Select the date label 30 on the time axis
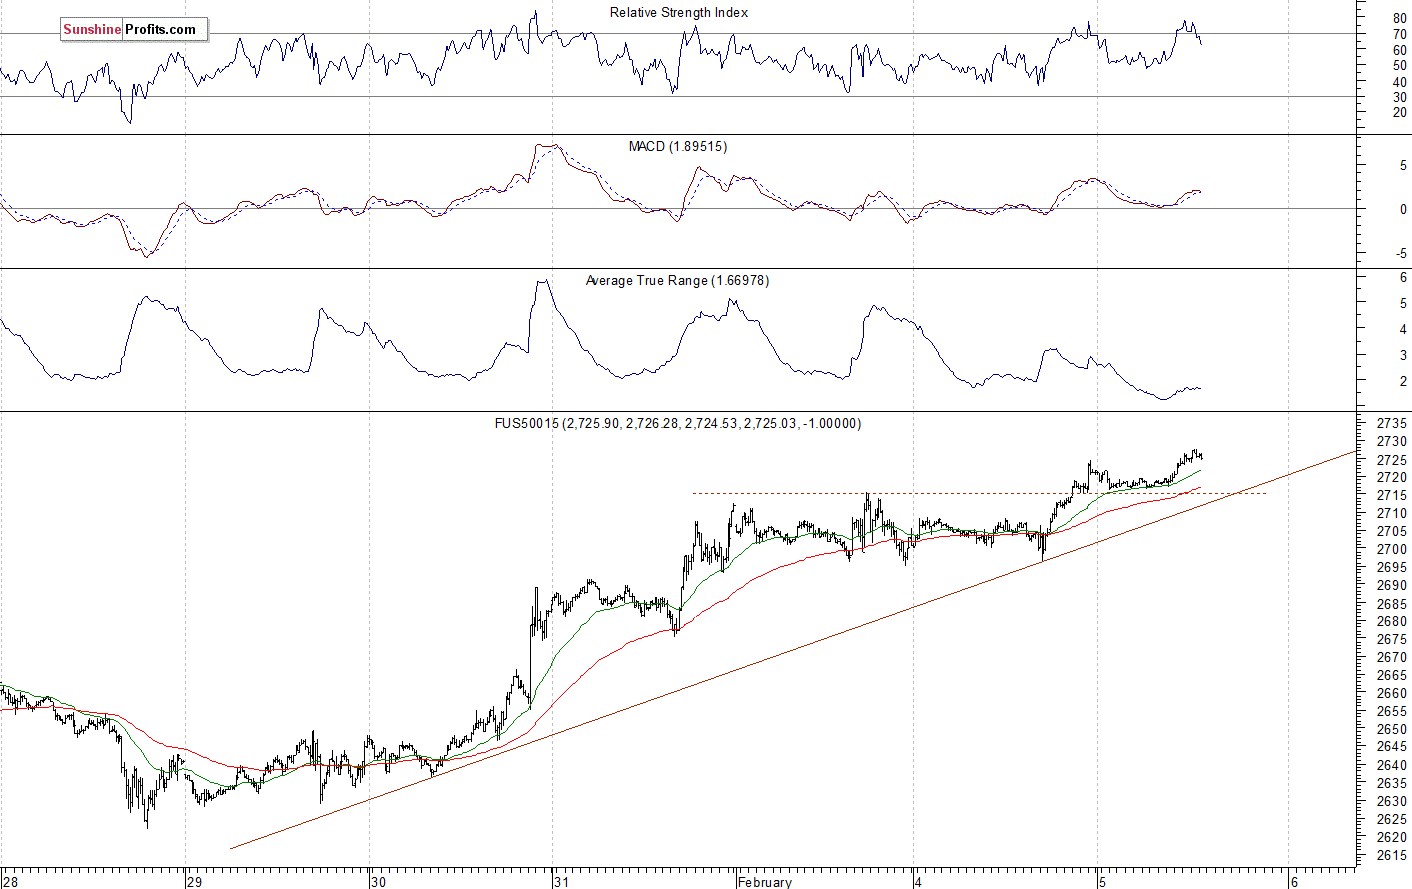This screenshot has height=889, width=1412. pyautogui.click(x=378, y=882)
